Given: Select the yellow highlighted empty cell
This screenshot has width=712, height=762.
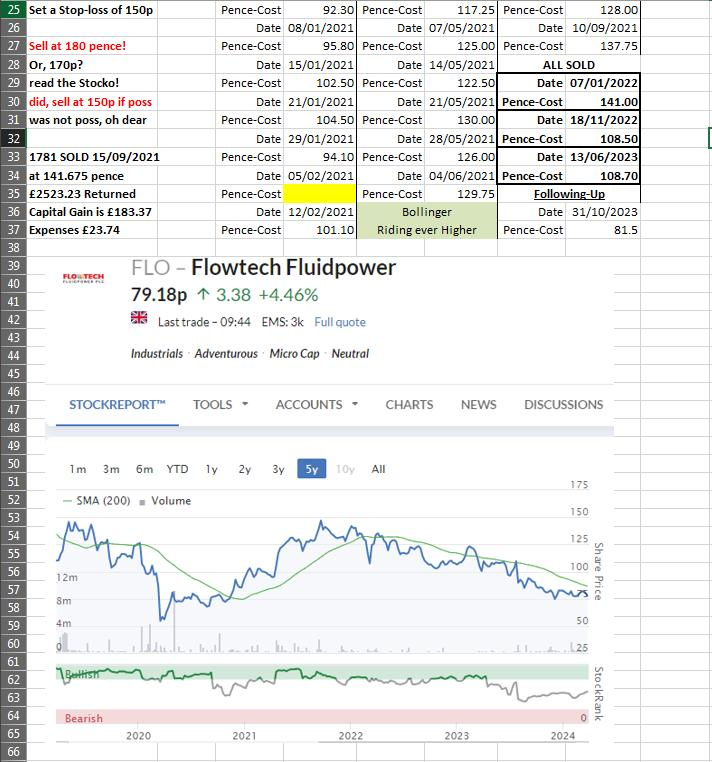Looking at the screenshot, I should (320, 194).
